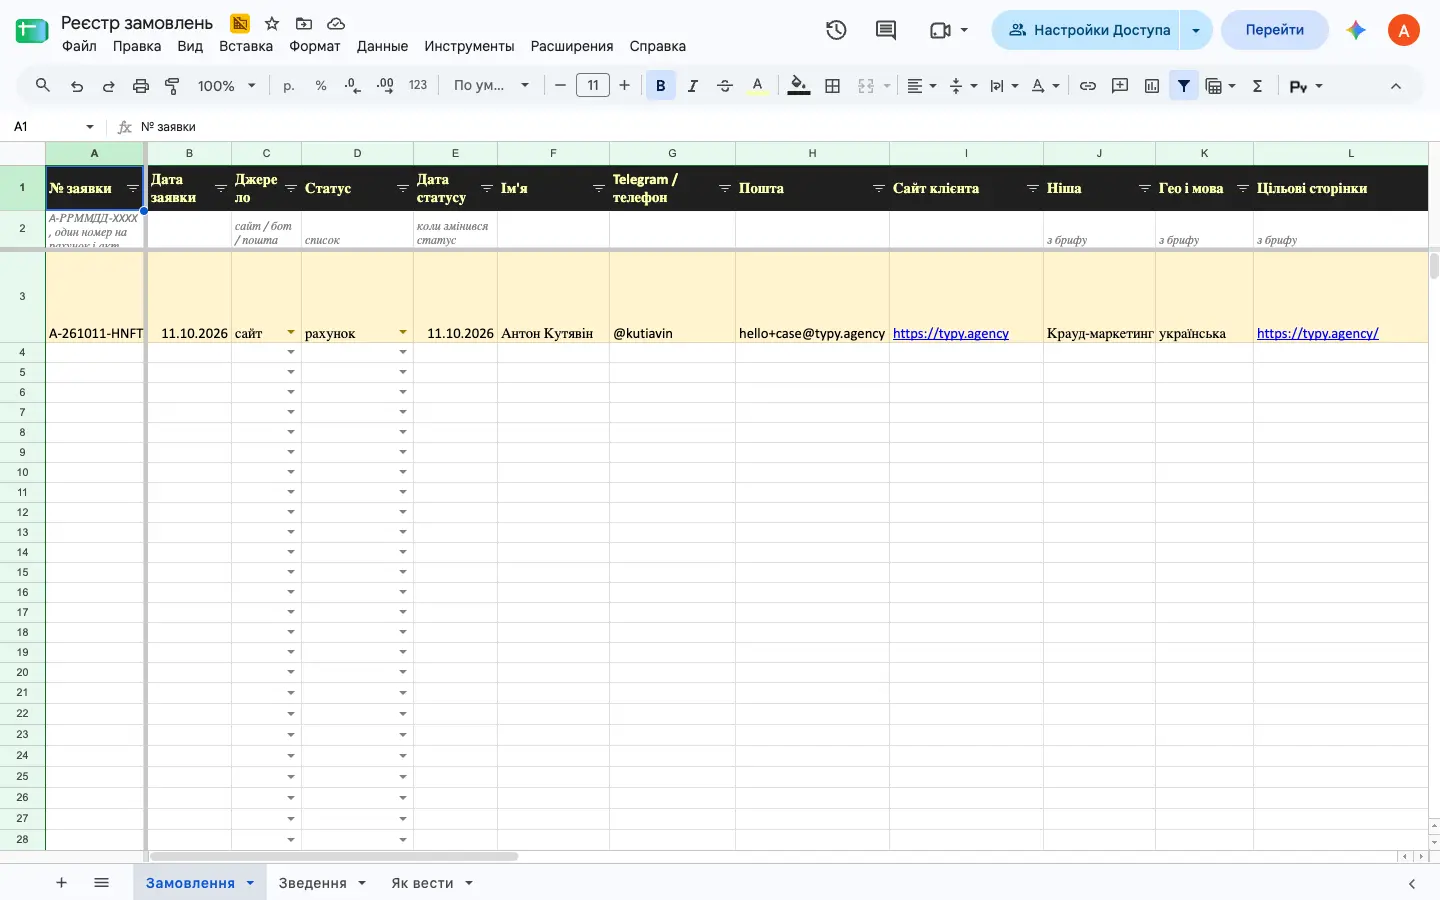Insert a link with chain icon
The height and width of the screenshot is (900, 1440).
[1088, 86]
